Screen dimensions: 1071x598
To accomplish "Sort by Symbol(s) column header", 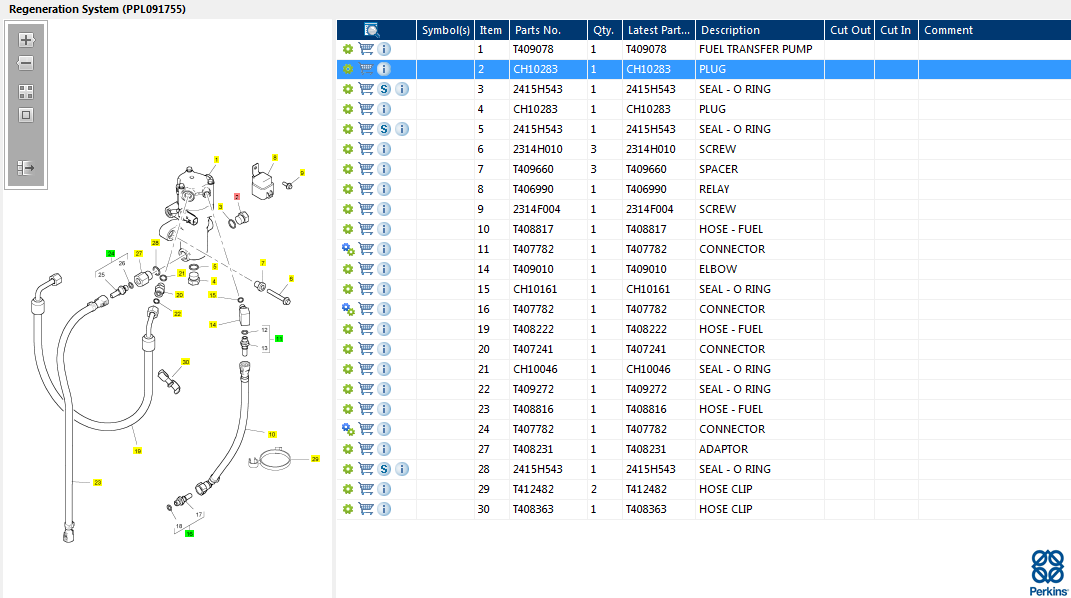I will [x=445, y=30].
